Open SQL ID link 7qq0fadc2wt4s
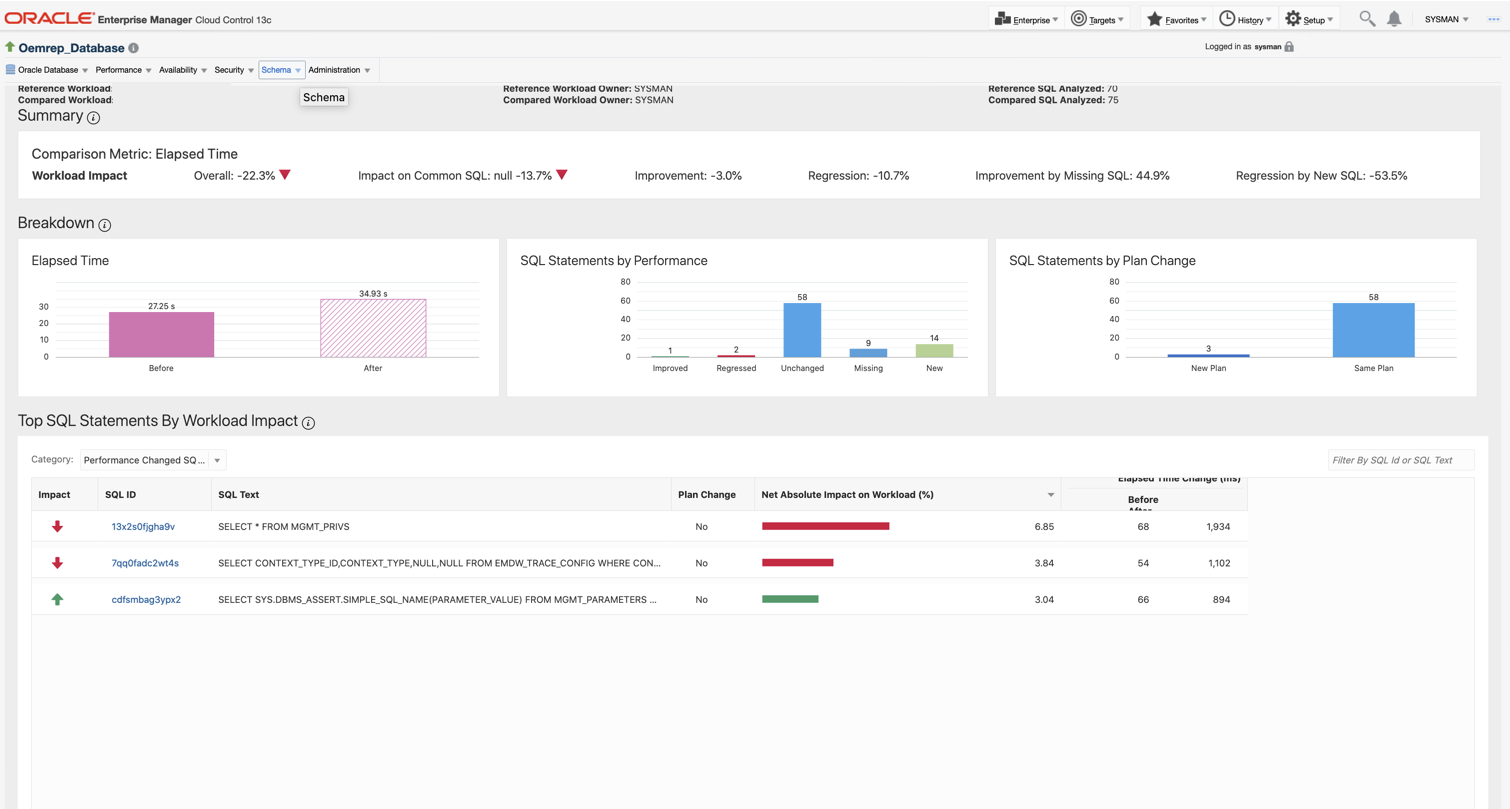Screen dimensions: 1510x809 (x=145, y=563)
